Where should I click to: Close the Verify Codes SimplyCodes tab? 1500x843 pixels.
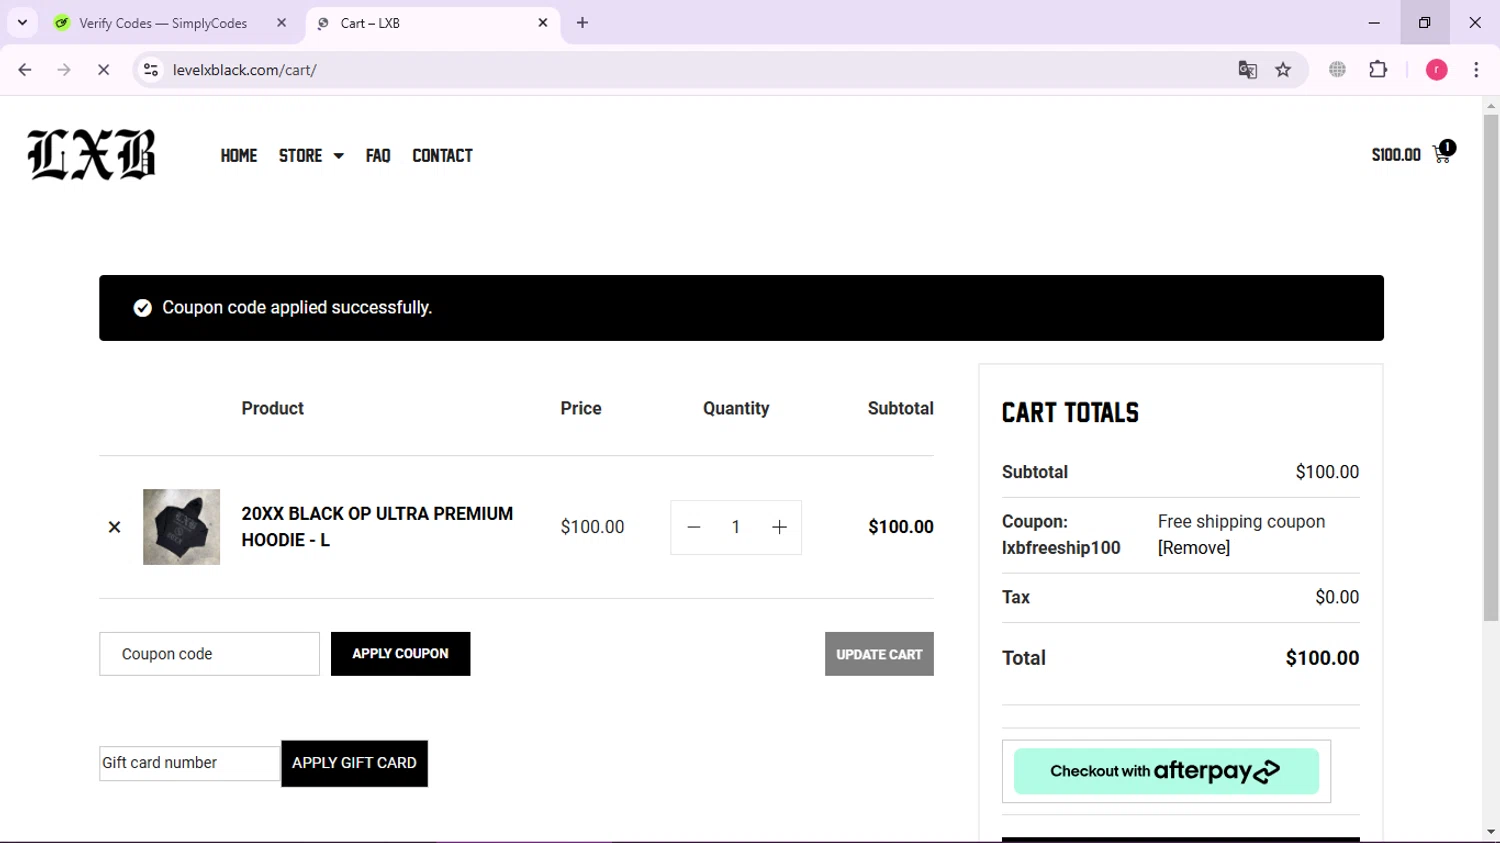pyautogui.click(x=281, y=23)
